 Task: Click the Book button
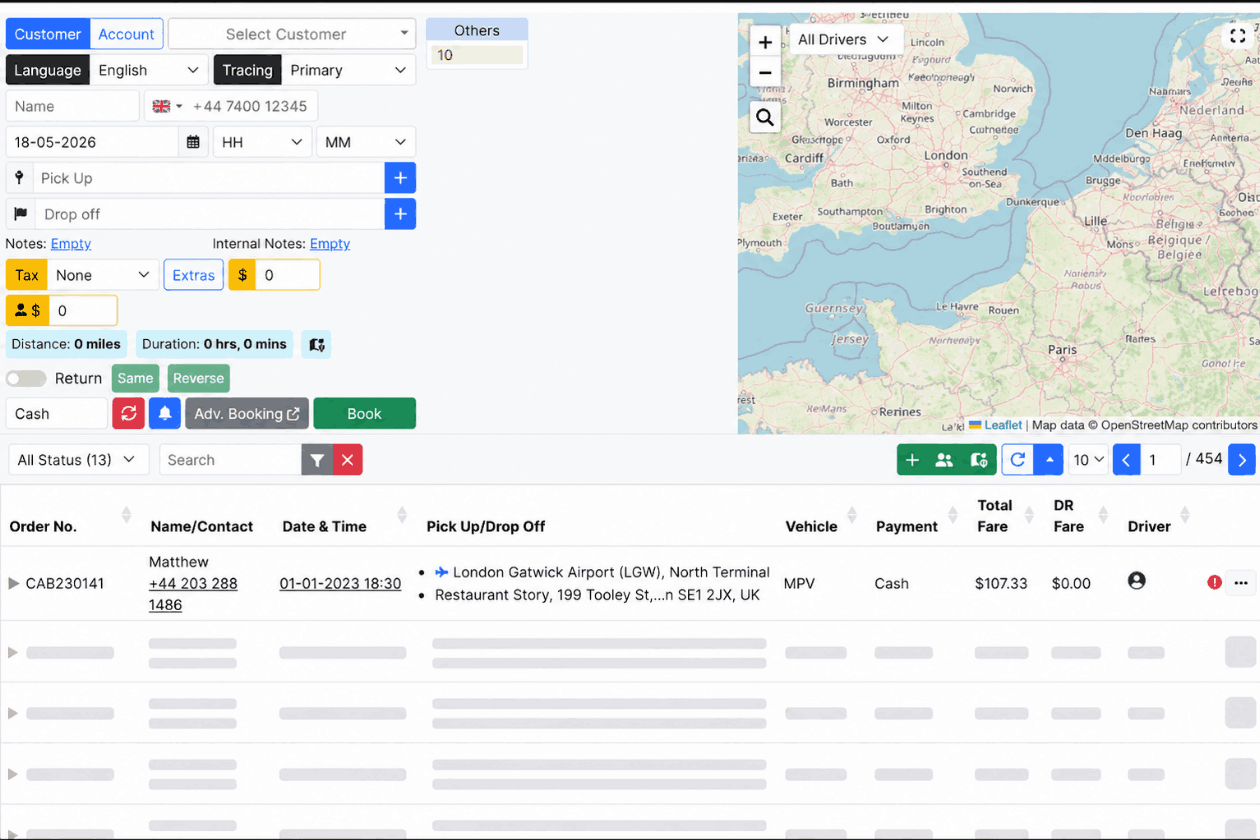pos(364,413)
